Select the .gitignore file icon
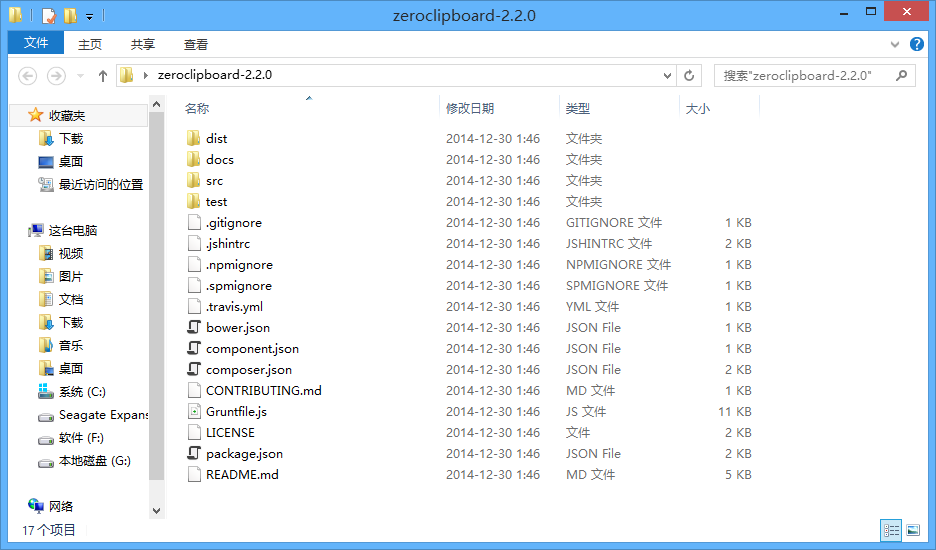This screenshot has height=550, width=936. click(x=194, y=222)
